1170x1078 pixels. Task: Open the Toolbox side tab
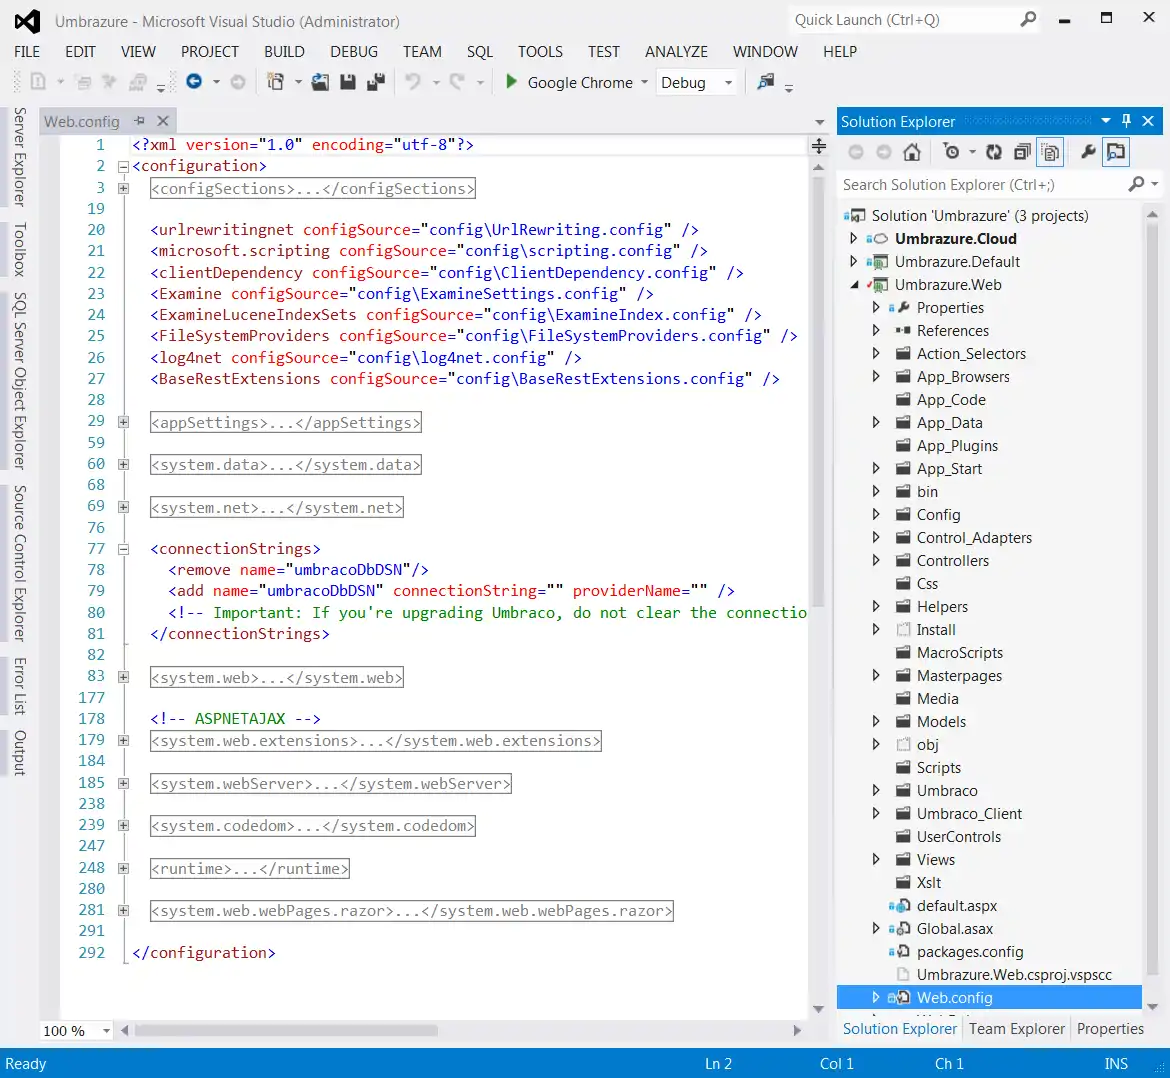click(x=19, y=249)
